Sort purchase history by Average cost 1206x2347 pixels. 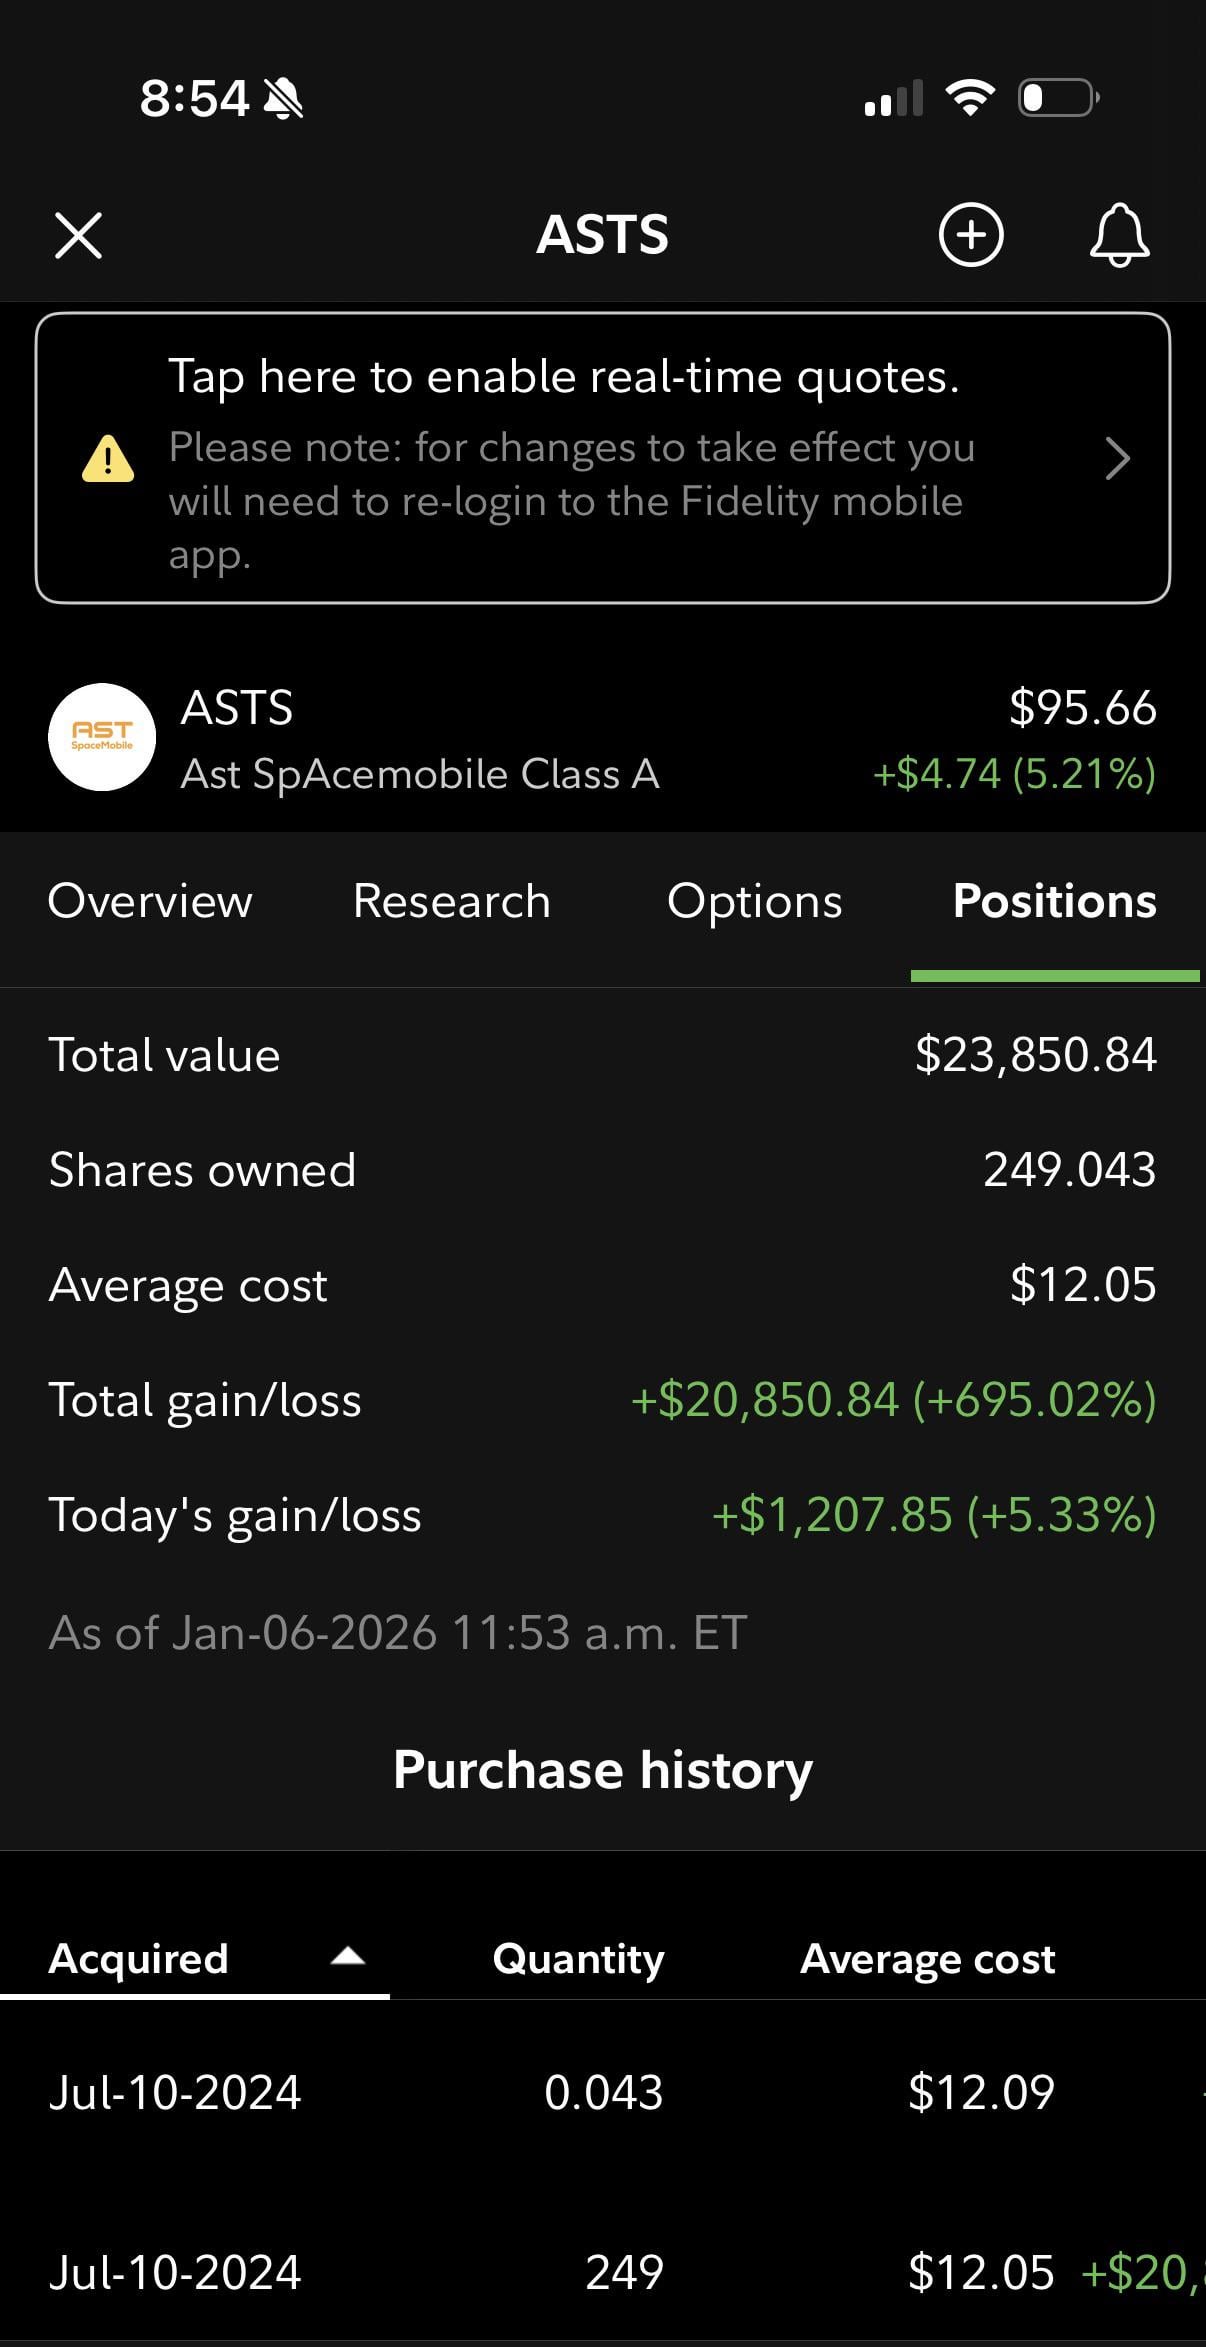[927, 1958]
